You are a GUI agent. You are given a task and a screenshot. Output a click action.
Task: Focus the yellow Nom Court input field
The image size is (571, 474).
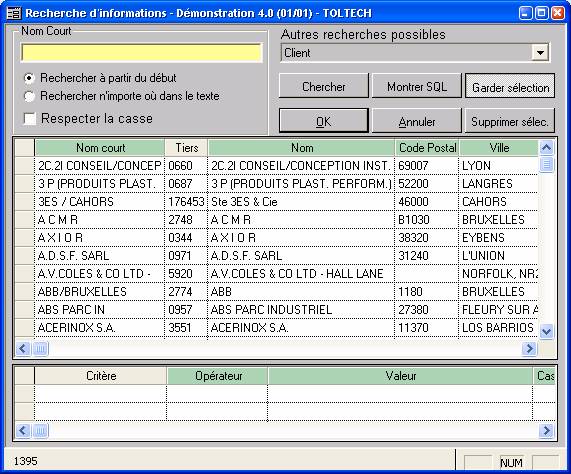142,53
